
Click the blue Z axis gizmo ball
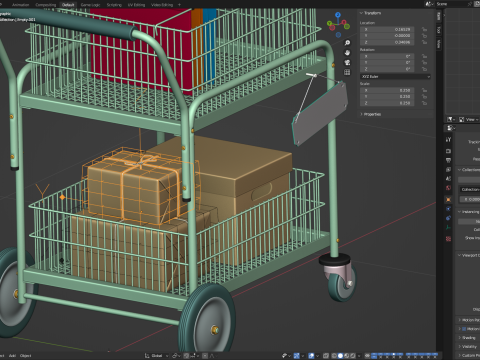click(338, 15)
